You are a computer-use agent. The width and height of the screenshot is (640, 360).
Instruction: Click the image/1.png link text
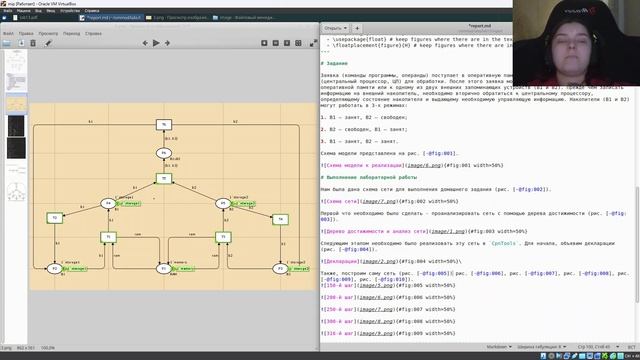448,231
